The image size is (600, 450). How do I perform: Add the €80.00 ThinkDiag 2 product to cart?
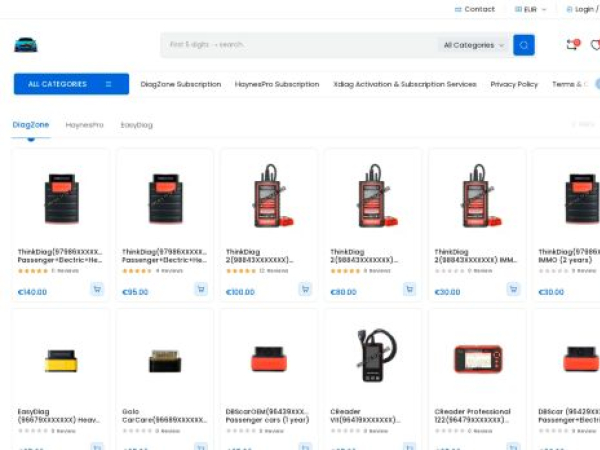(409, 289)
